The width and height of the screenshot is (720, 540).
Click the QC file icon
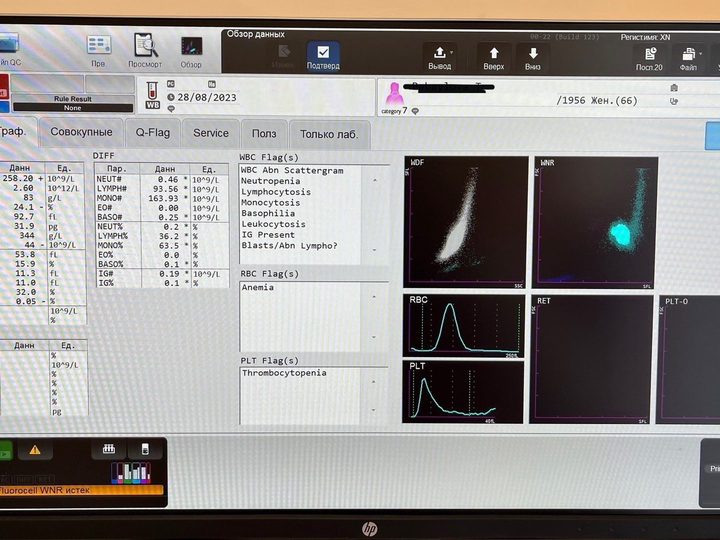pos(9,50)
